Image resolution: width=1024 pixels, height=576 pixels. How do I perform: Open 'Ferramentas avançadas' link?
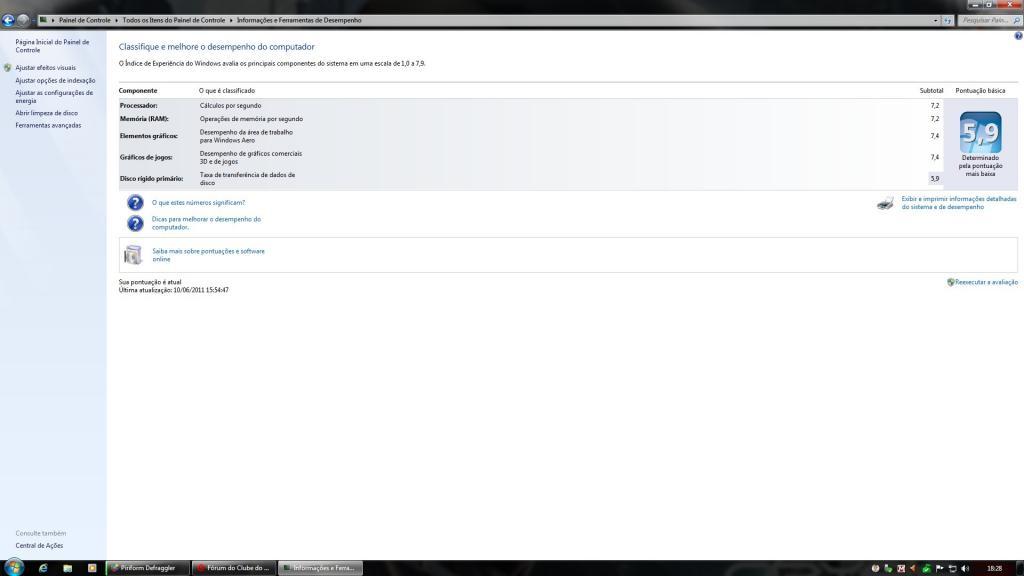[x=48, y=125]
